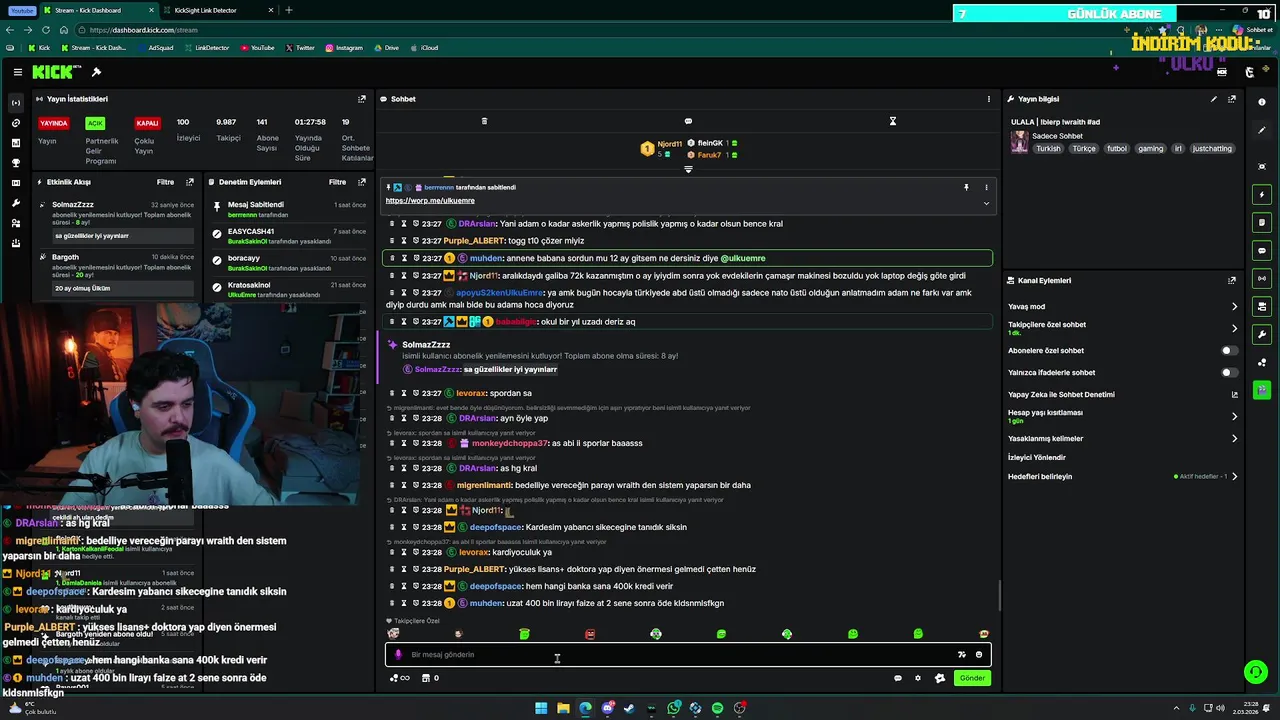Toggle the lightning activity panel icon

point(1262,194)
